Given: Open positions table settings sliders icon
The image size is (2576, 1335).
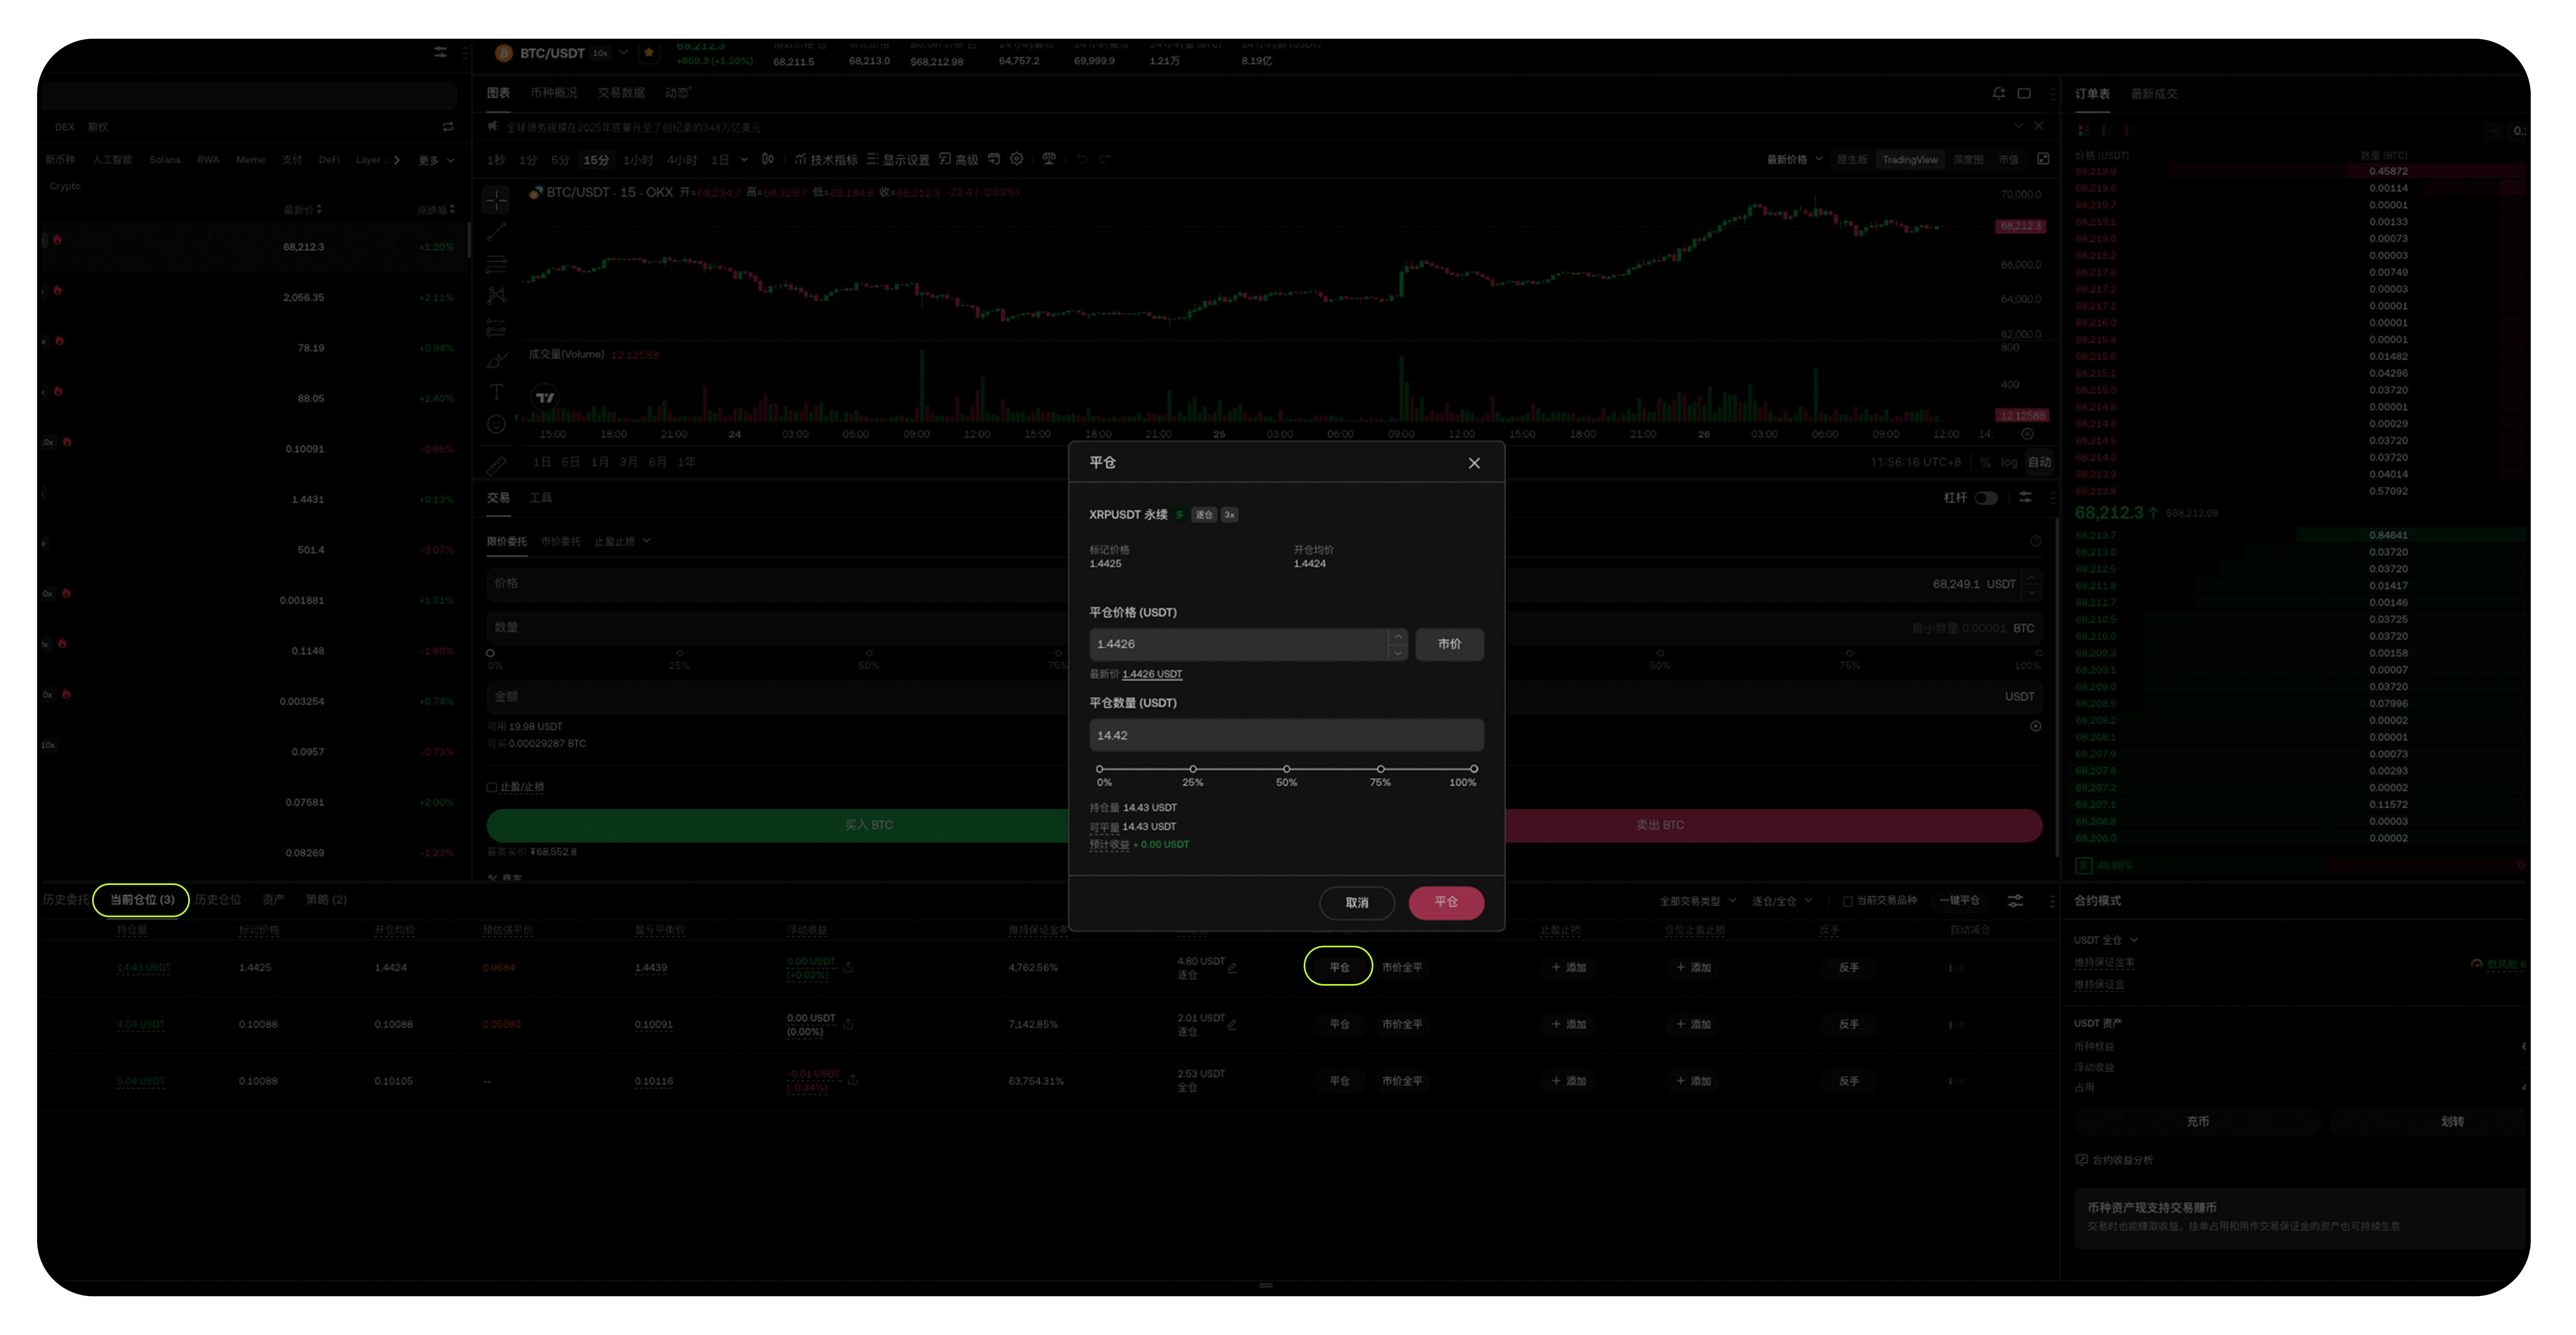Looking at the screenshot, I should pyautogui.click(x=2015, y=901).
